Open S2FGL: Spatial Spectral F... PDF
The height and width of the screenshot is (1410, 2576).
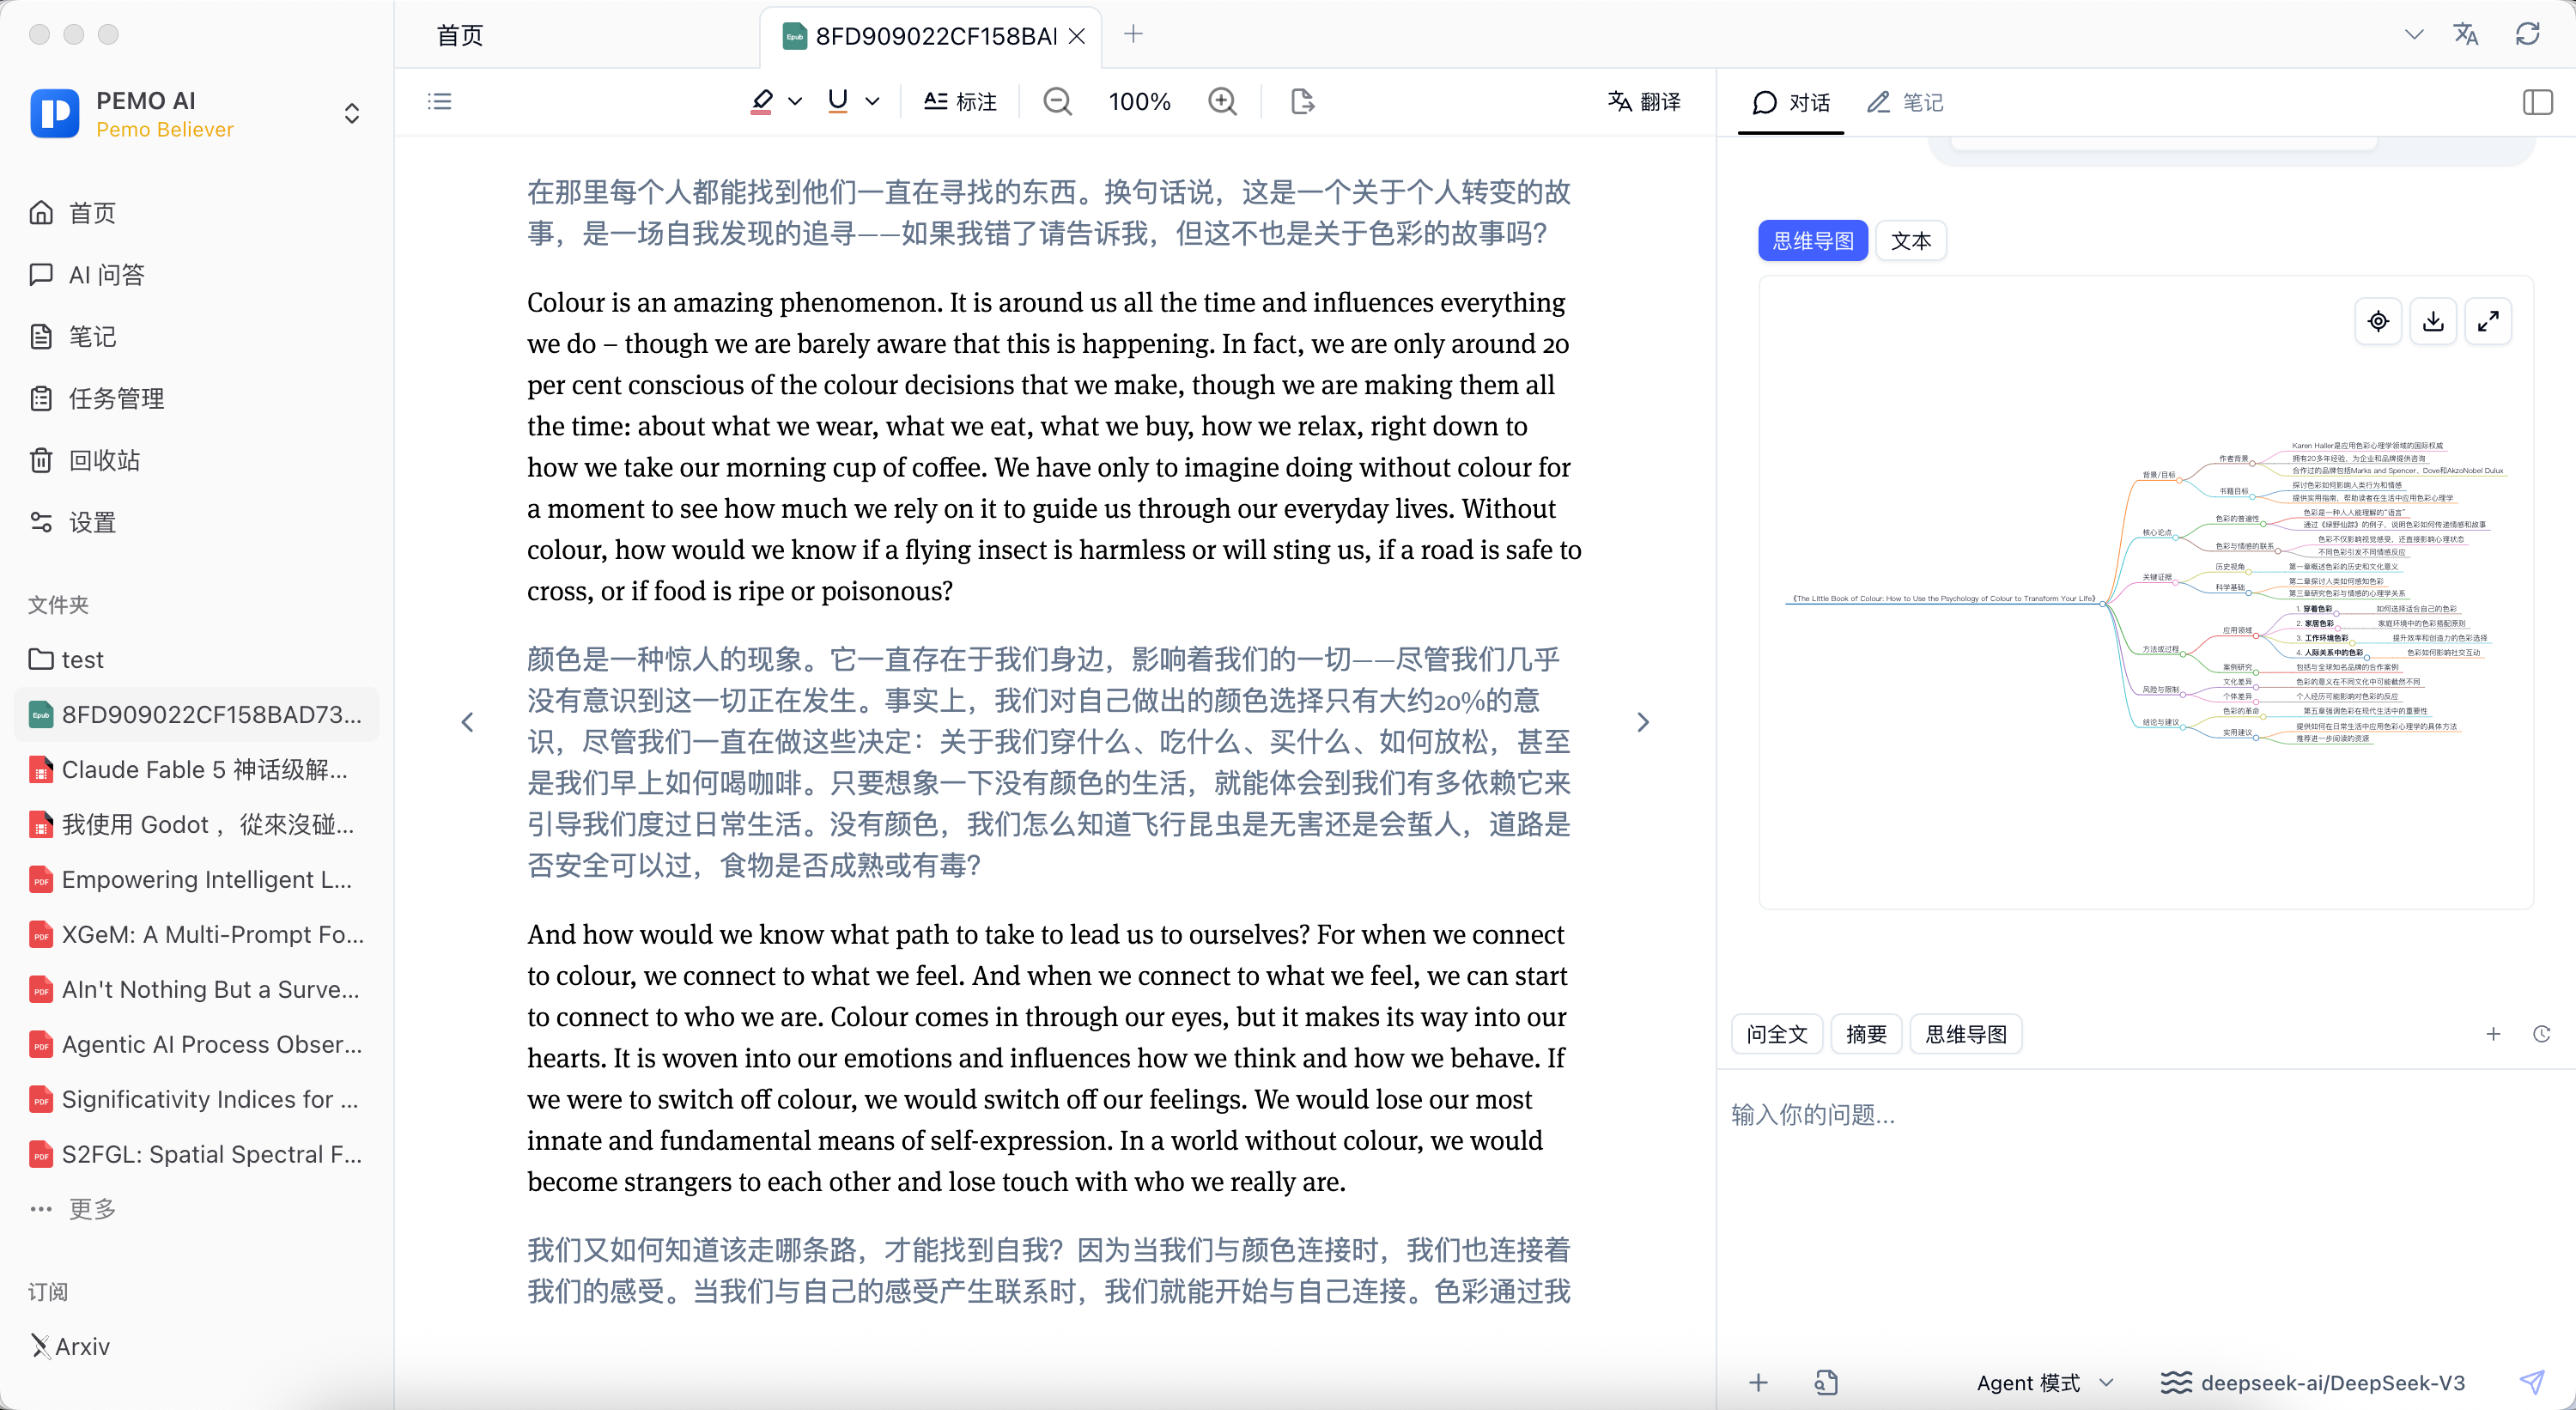(x=196, y=1154)
